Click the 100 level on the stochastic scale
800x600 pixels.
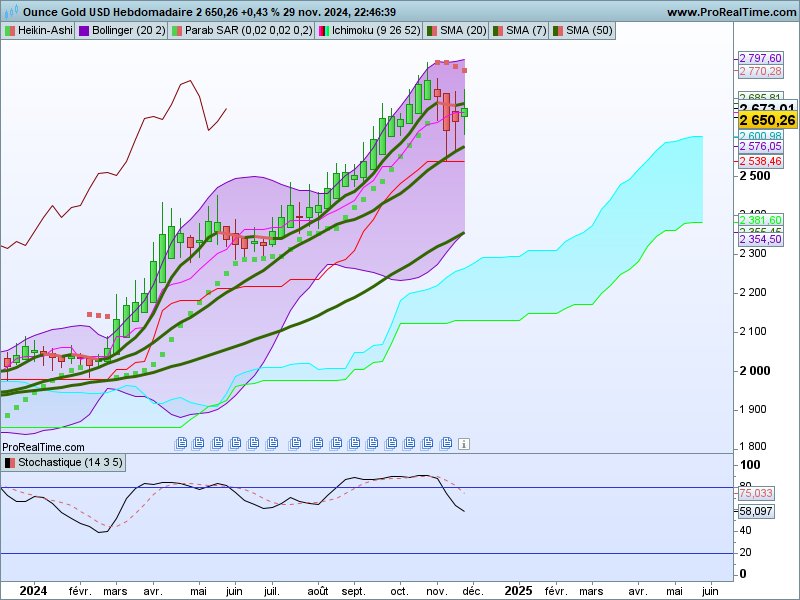[750, 465]
